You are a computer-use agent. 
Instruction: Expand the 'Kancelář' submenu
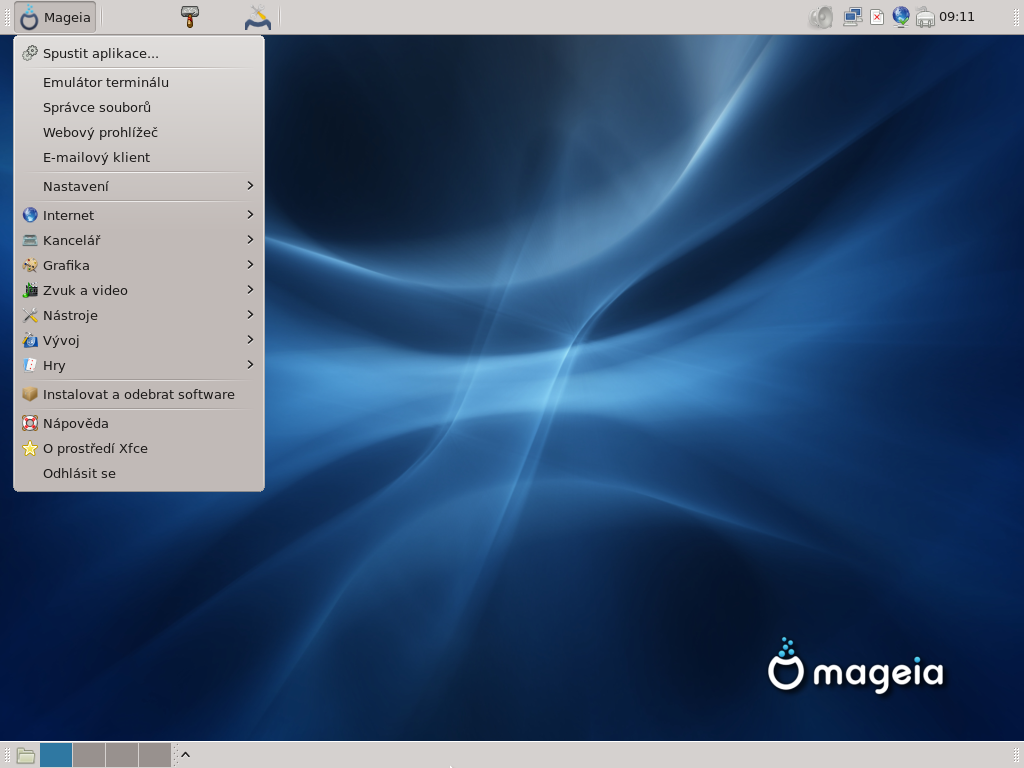point(138,240)
